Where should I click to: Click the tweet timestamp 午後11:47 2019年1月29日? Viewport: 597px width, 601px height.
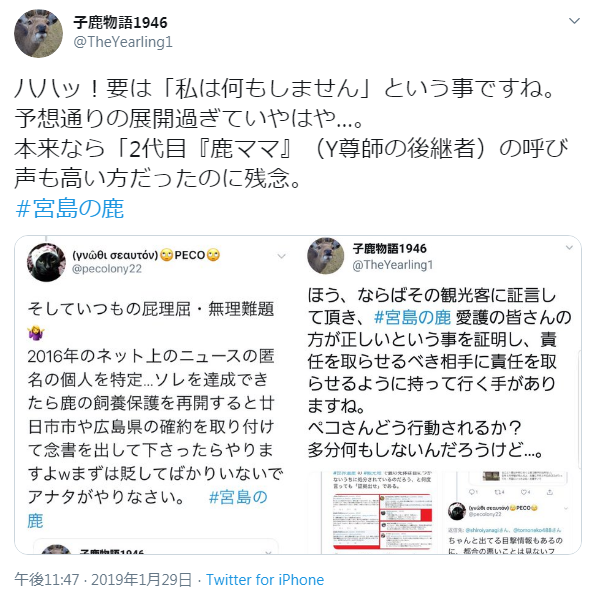tap(103, 580)
